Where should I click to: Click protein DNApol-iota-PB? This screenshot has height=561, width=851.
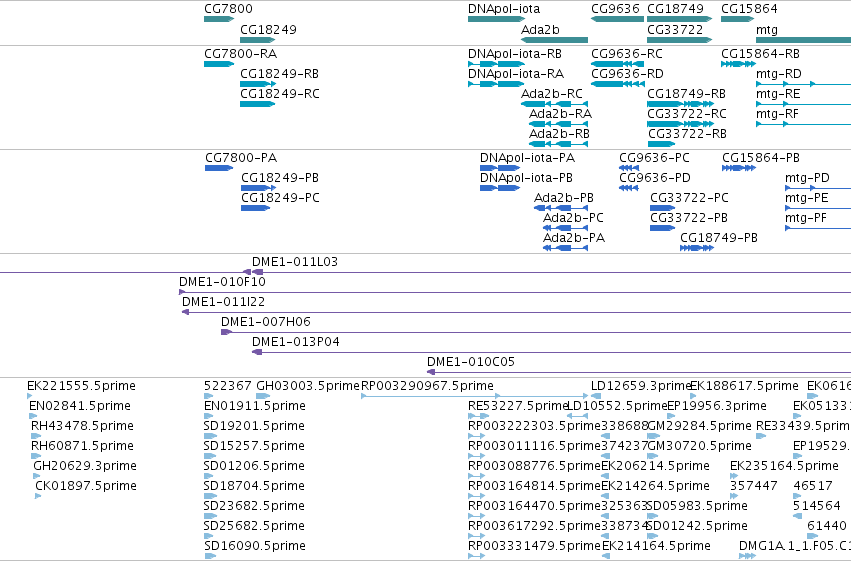[500, 188]
